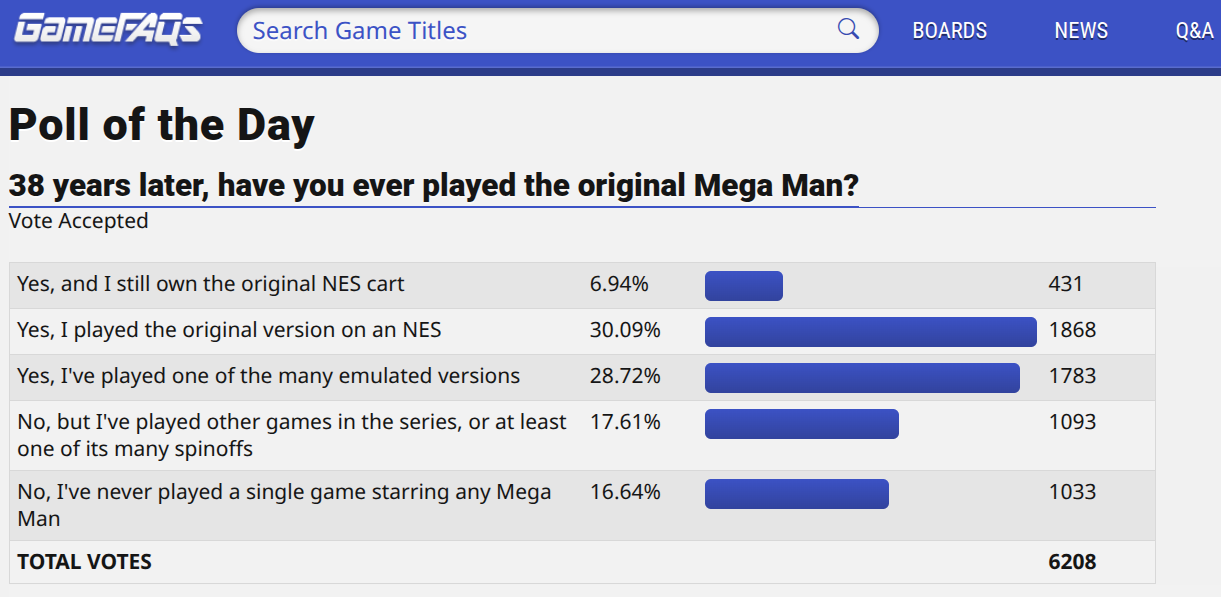Image resolution: width=1221 pixels, height=597 pixels.
Task: Select 'played the original version on an NES'
Action: point(229,330)
